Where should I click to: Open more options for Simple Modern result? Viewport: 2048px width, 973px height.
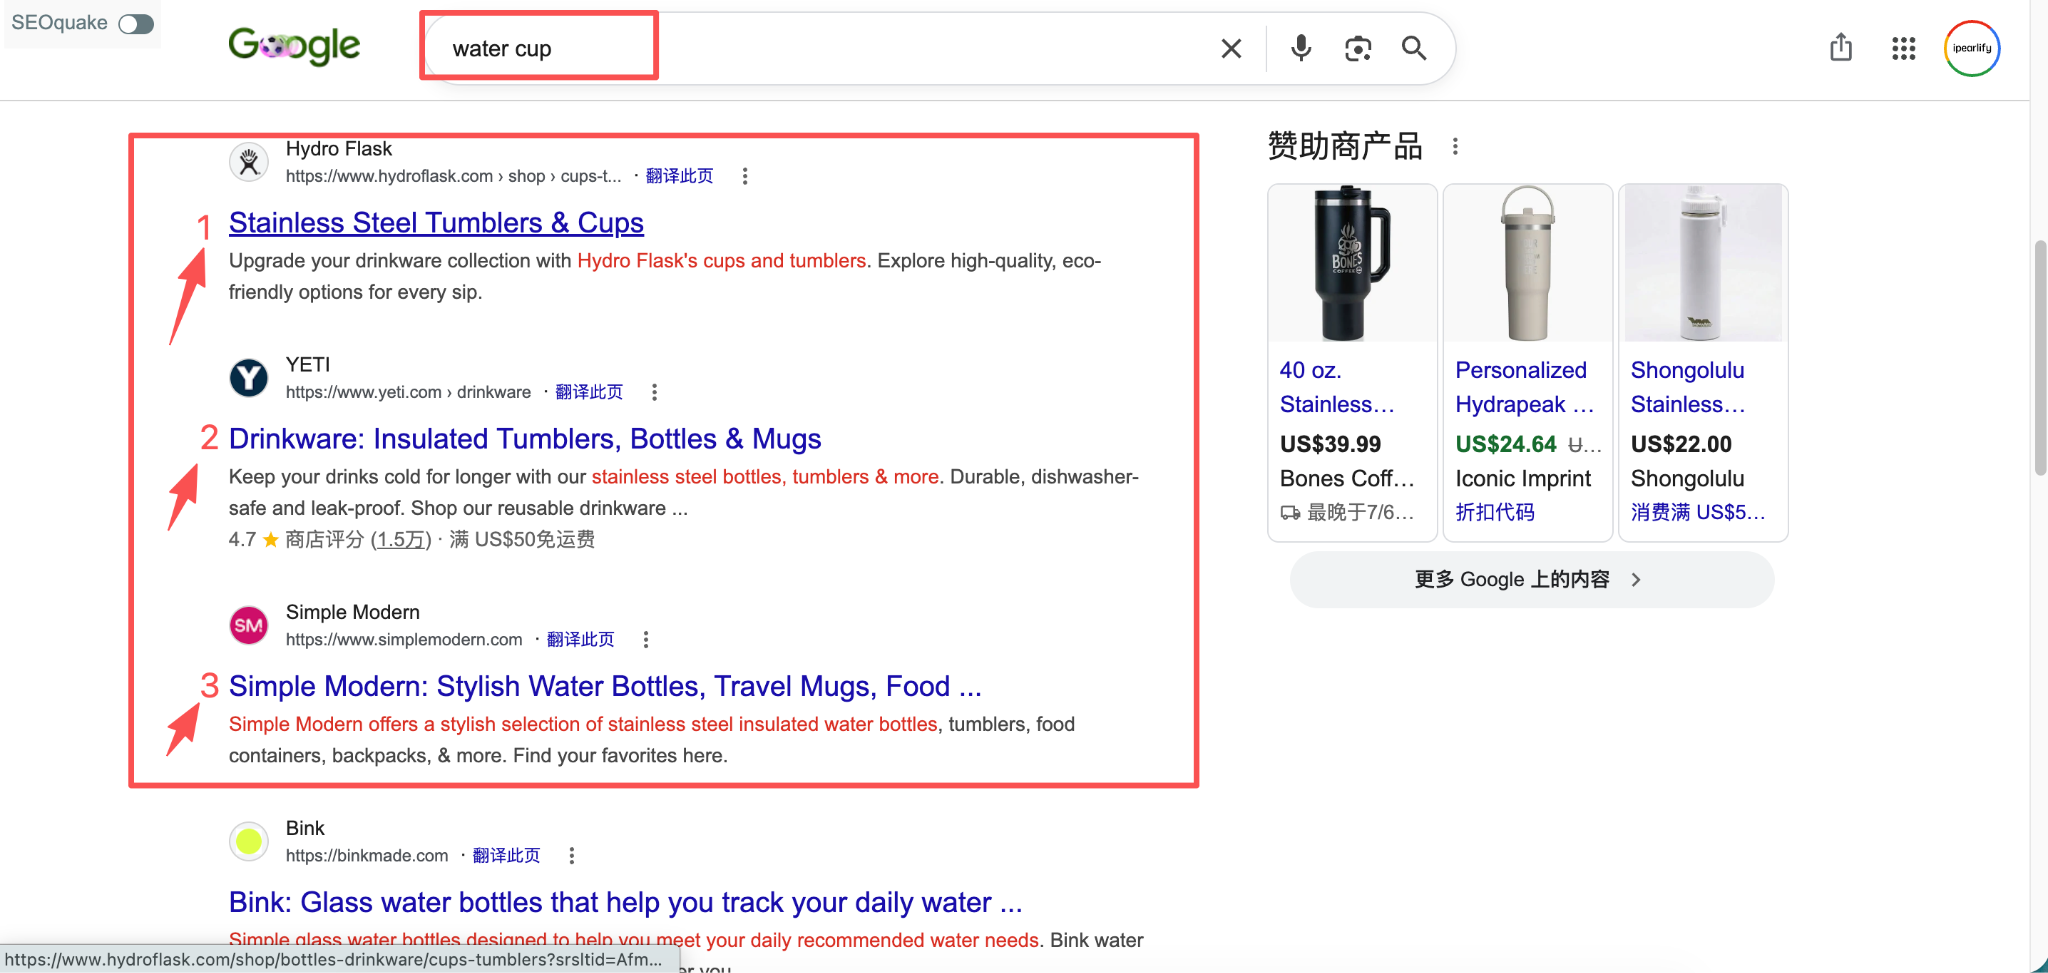tap(646, 639)
